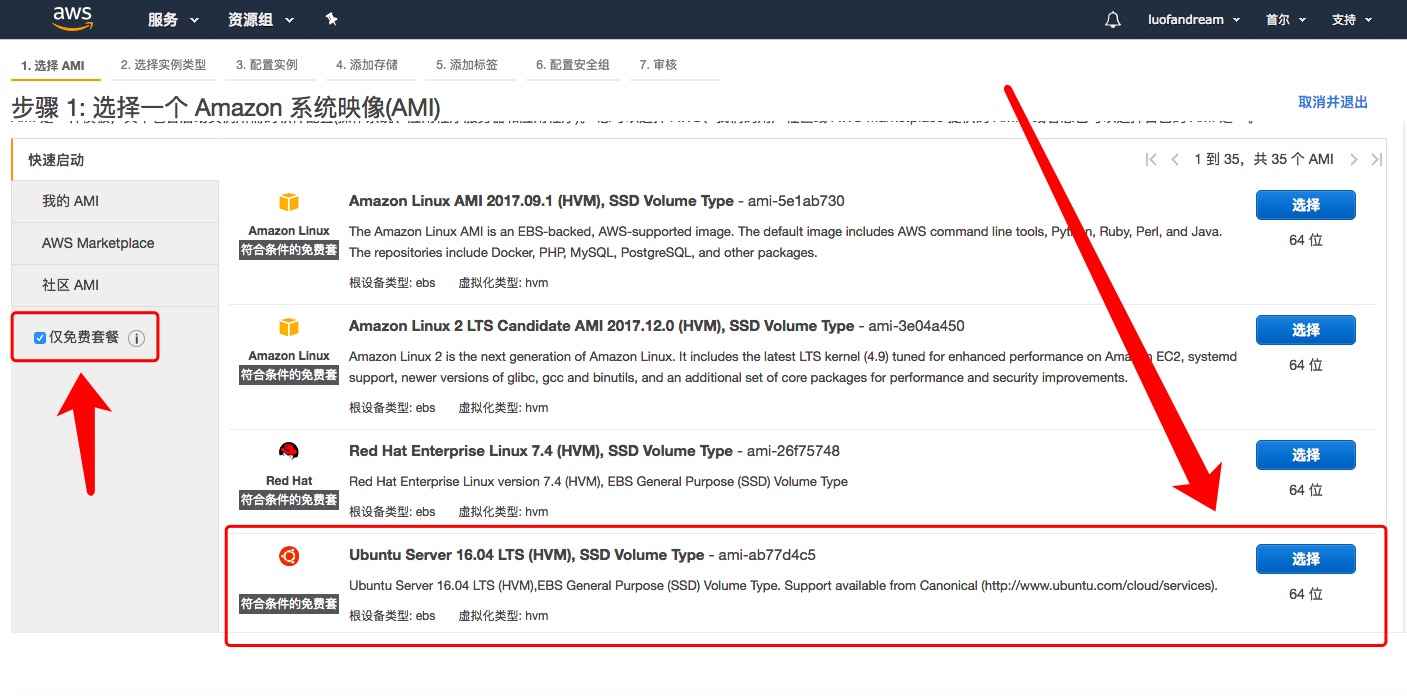This screenshot has width=1407, height=696.
Task: Click Cancel and Exit link
Action: [x=1333, y=102]
